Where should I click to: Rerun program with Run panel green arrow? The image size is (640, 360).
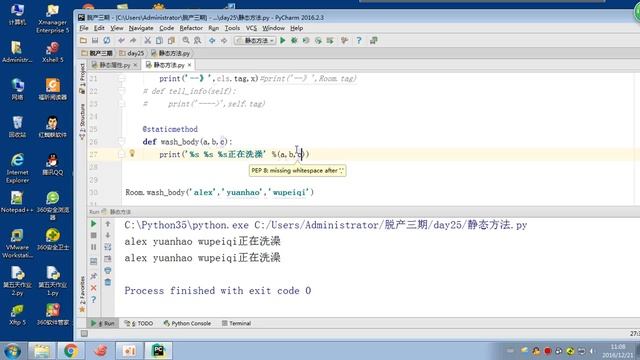[93, 224]
